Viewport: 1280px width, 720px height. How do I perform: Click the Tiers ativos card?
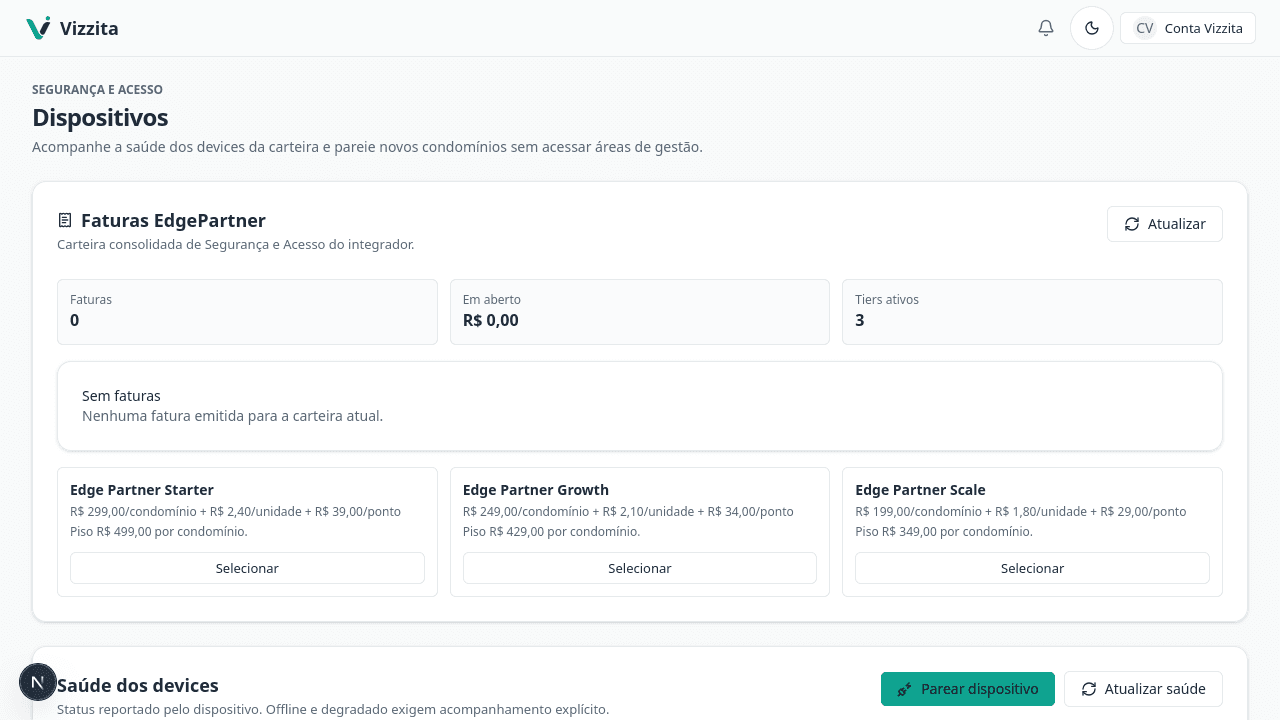tap(1032, 312)
